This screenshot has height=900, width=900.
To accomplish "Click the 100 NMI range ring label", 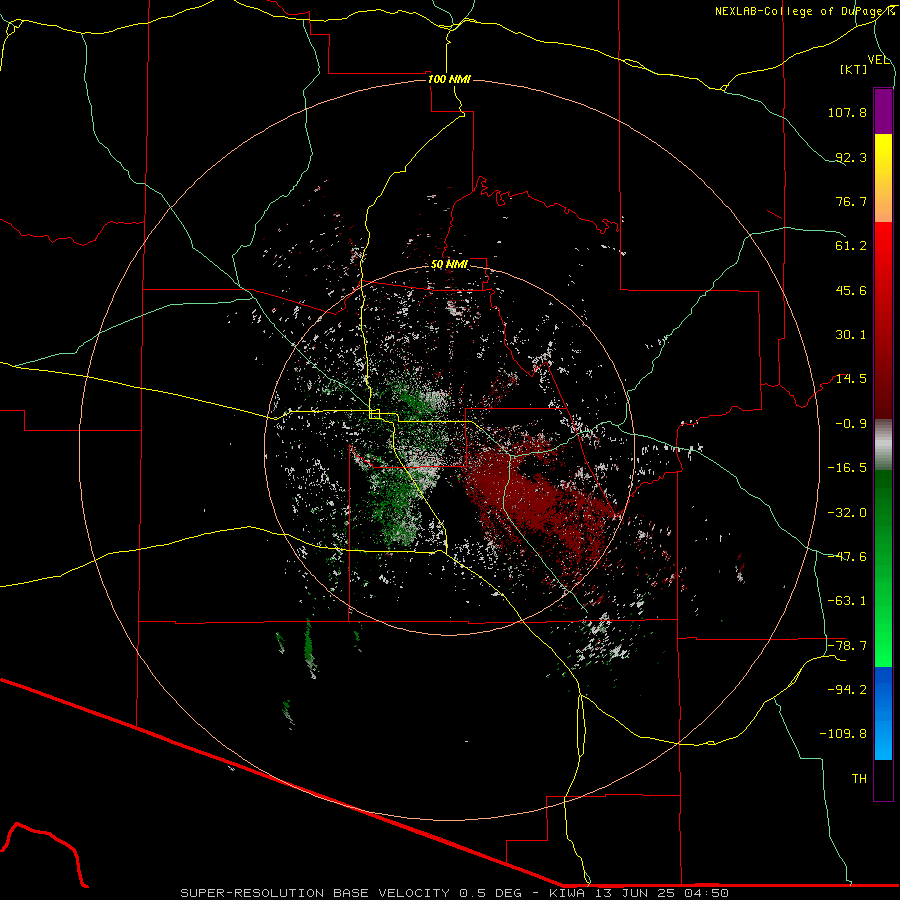I will coord(449,79).
